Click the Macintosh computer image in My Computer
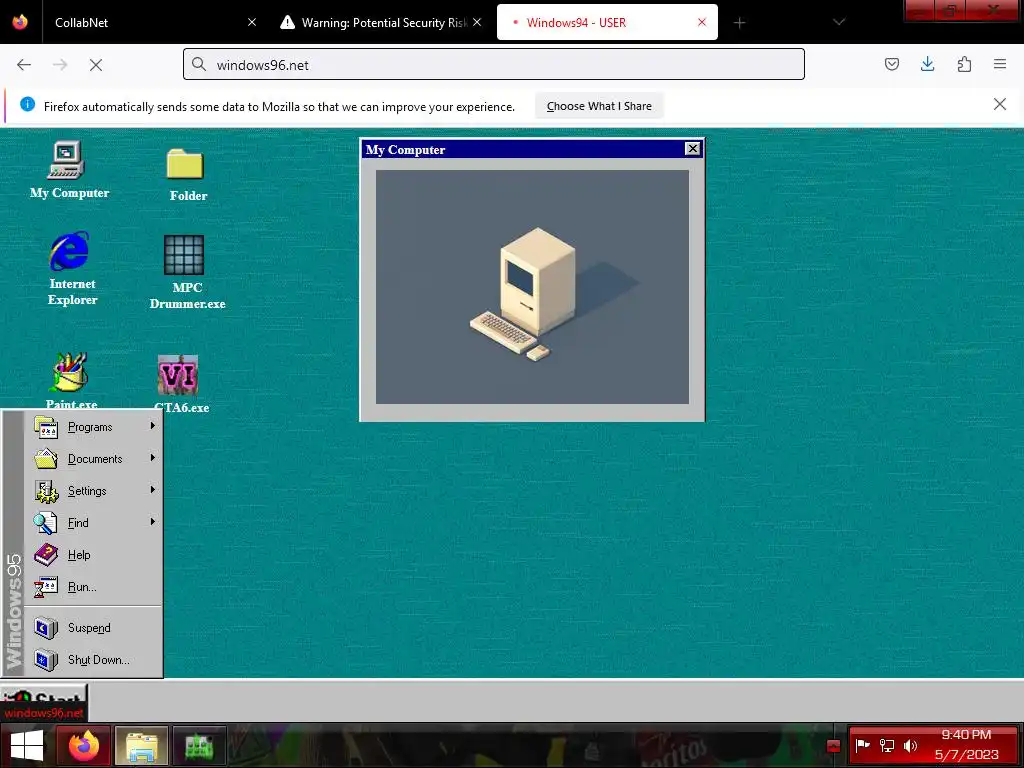Viewport: 1024px width, 768px height. click(532, 287)
